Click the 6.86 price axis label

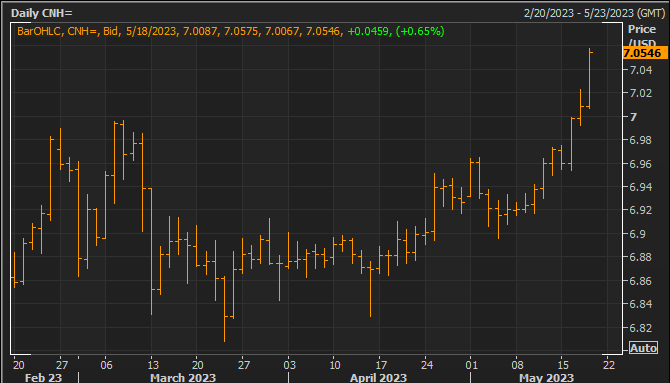[641, 281]
